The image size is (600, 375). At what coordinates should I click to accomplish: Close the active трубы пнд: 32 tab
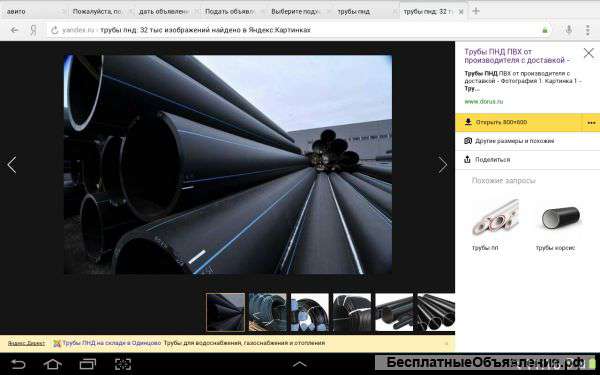pyautogui.click(x=461, y=12)
